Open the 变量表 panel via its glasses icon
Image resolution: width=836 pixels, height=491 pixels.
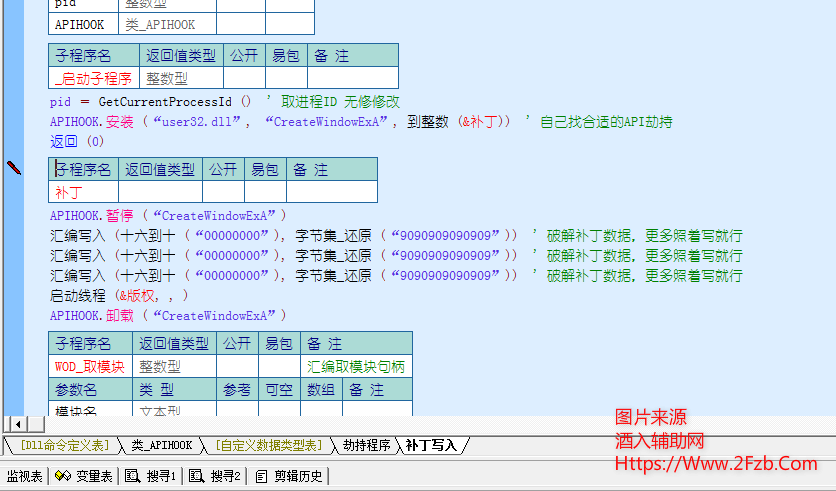click(62, 476)
